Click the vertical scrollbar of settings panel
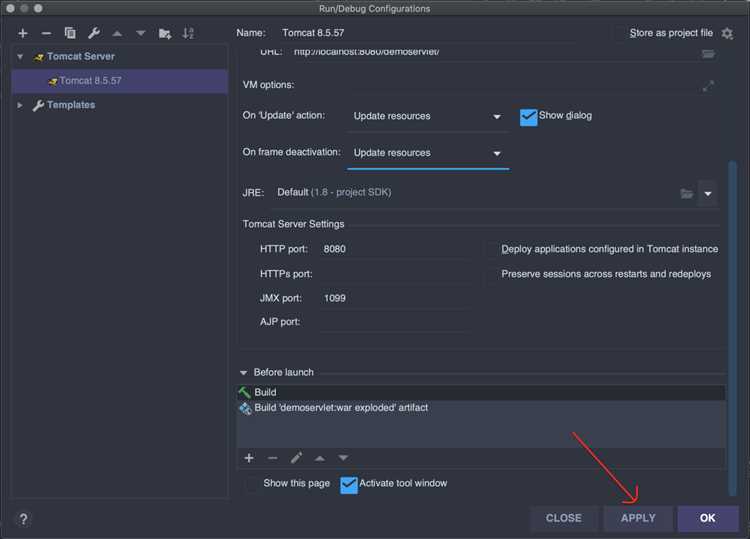Viewport: 750px width, 539px height. coord(732,328)
